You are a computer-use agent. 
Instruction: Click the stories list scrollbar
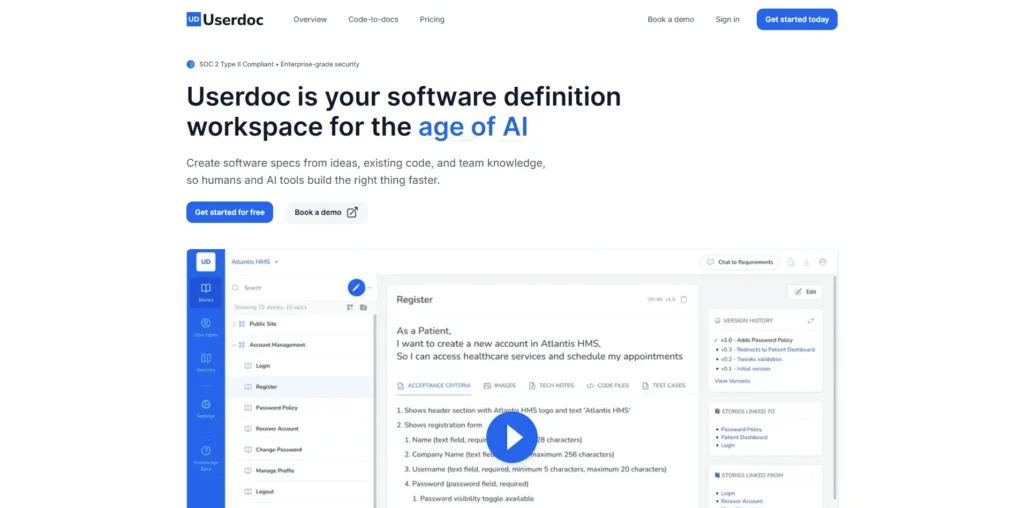(375, 411)
